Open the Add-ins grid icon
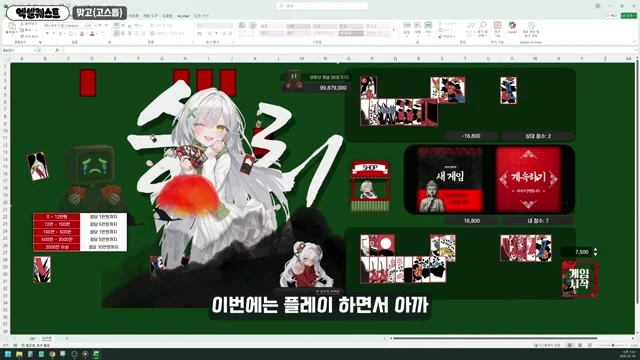This screenshot has height=360, width=640. coord(497,26)
